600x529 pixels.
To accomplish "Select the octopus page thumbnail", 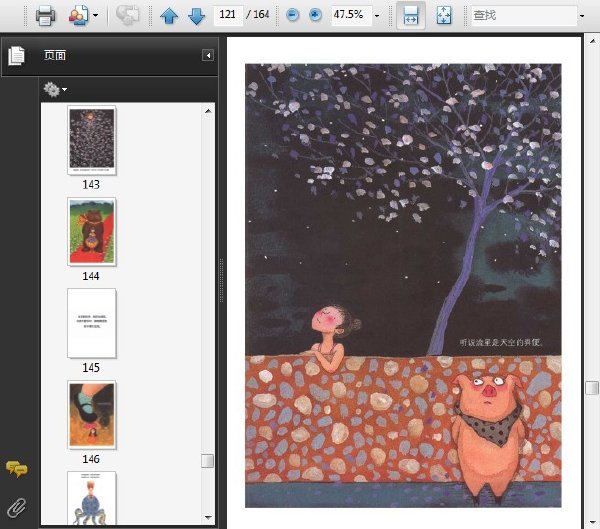I will (x=92, y=498).
